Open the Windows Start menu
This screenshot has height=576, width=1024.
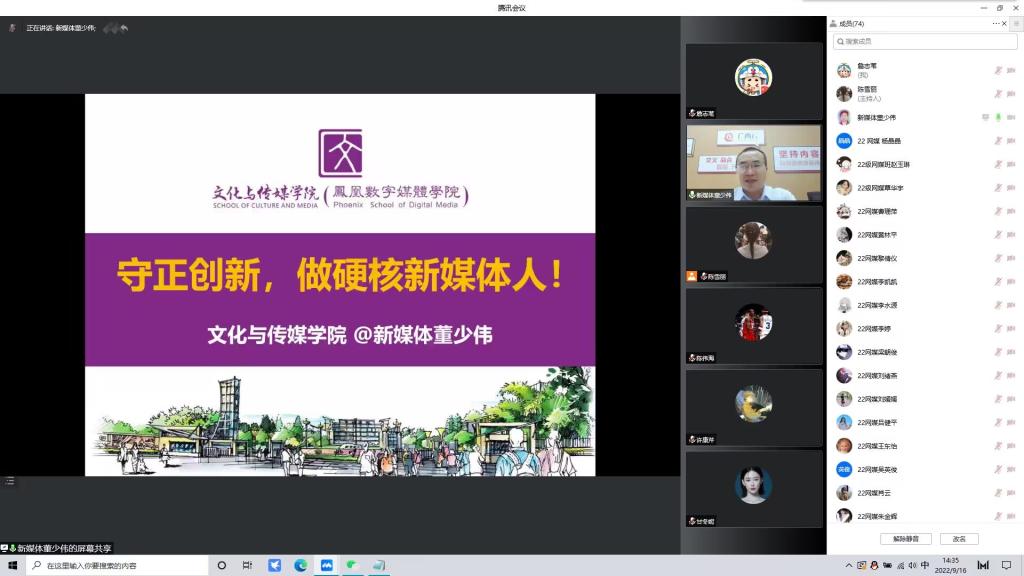point(12,566)
